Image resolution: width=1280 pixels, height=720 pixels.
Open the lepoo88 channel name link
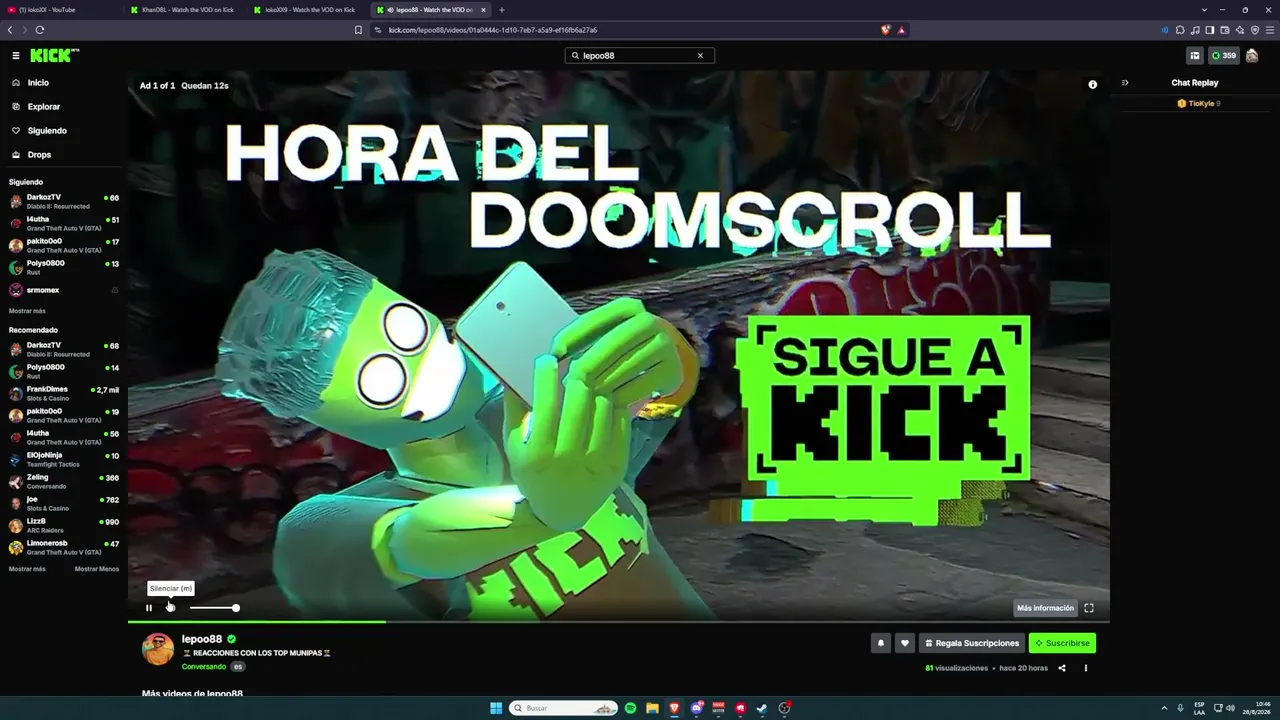(202, 639)
